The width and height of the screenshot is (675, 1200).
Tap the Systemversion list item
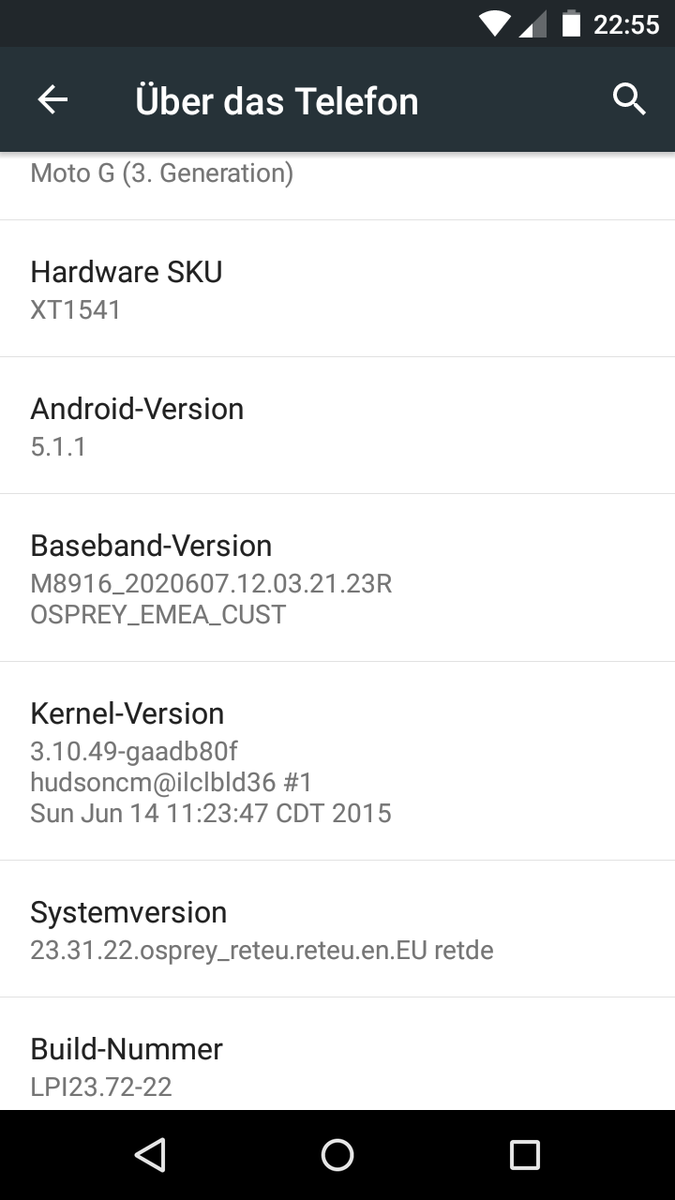pyautogui.click(x=337, y=929)
